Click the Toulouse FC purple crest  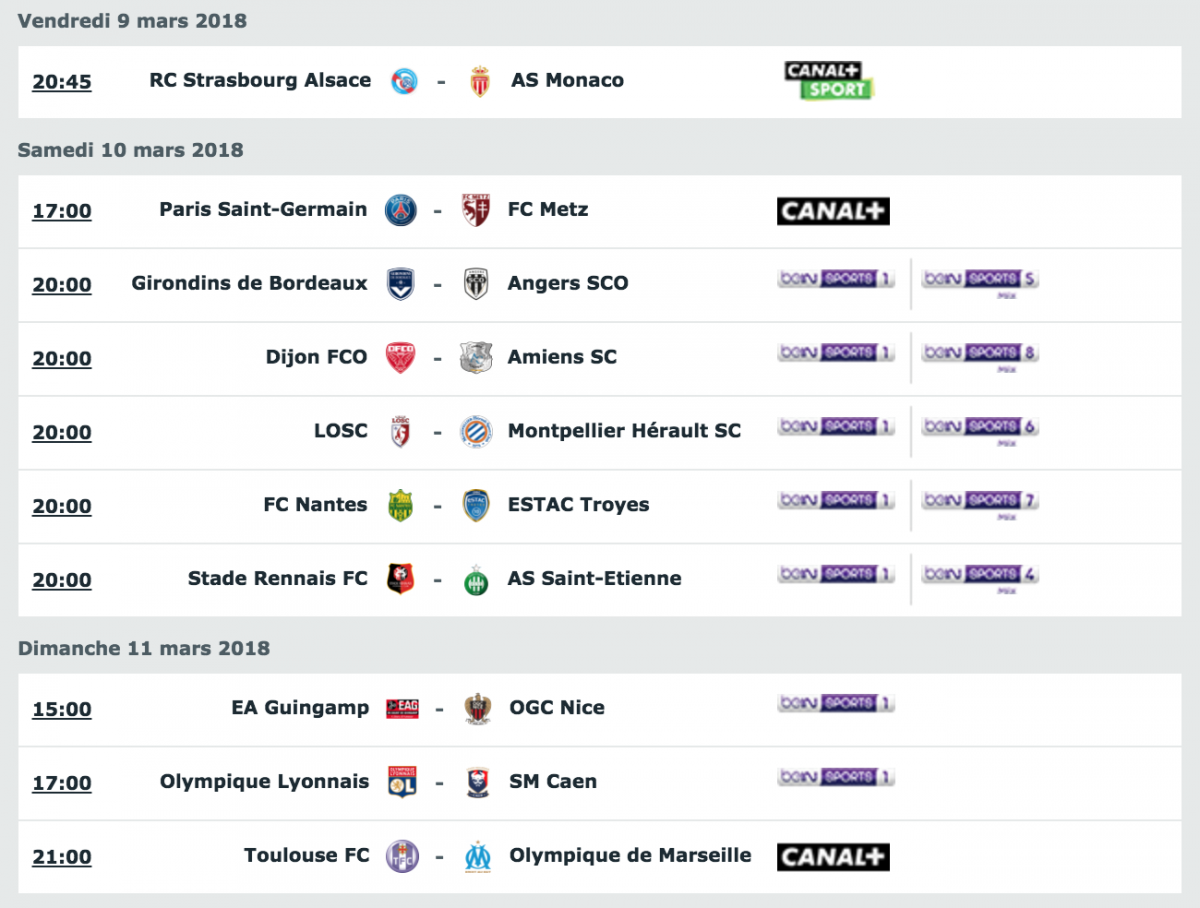coord(402,856)
